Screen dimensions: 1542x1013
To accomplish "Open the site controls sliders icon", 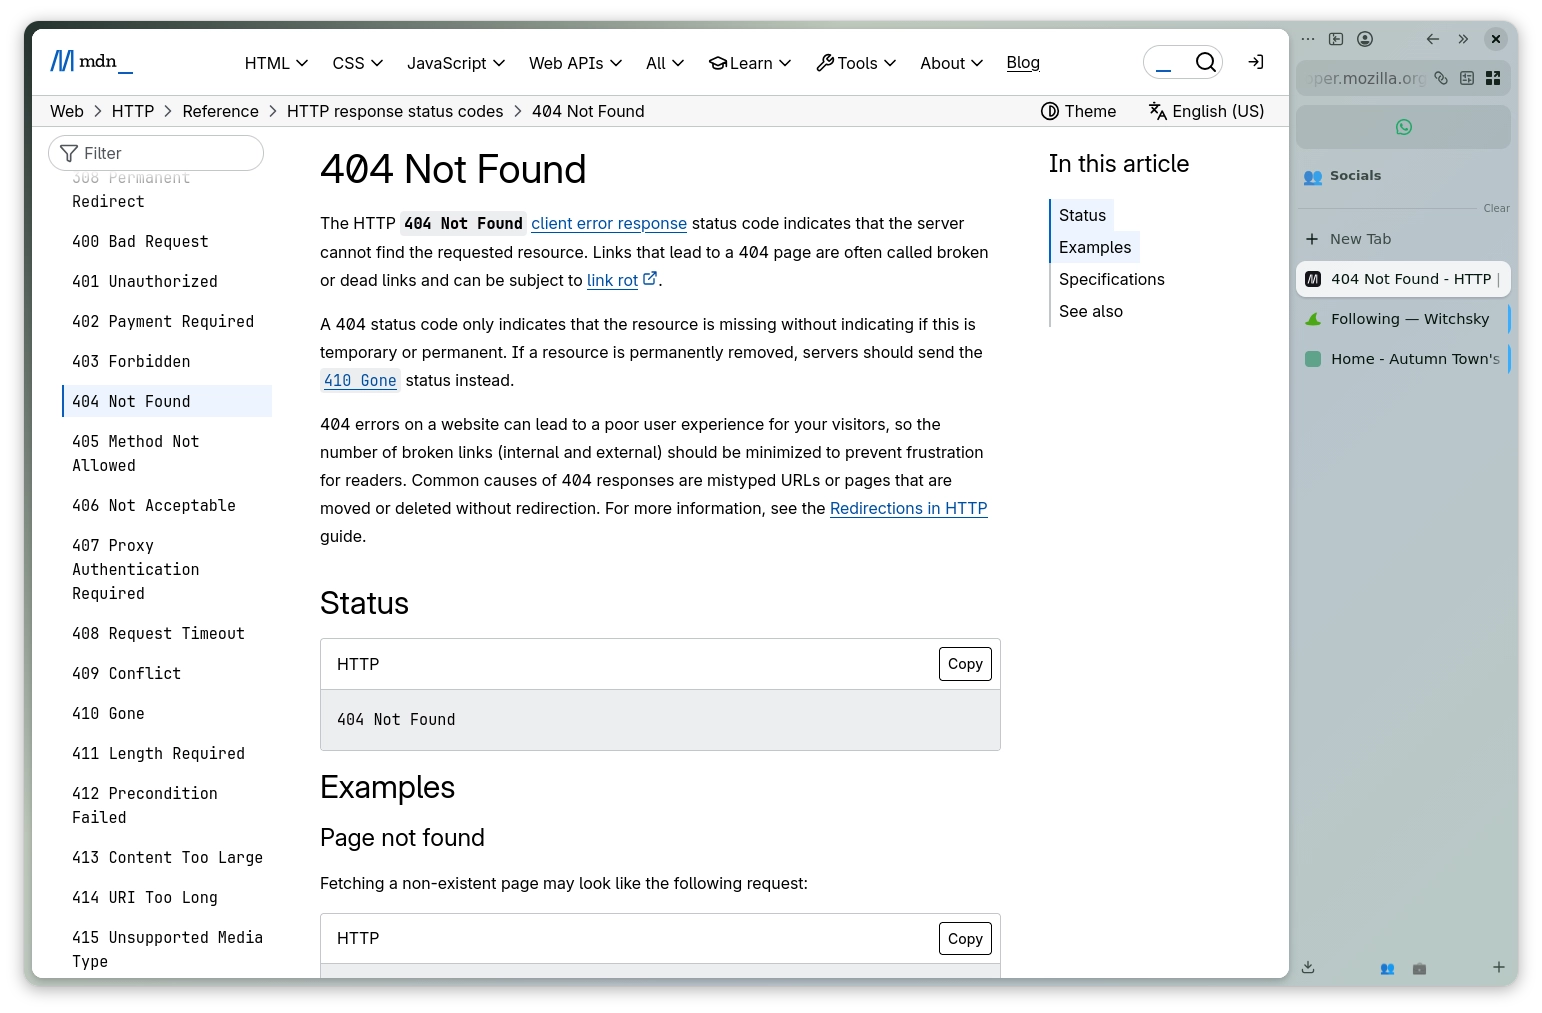I will coord(1467,78).
